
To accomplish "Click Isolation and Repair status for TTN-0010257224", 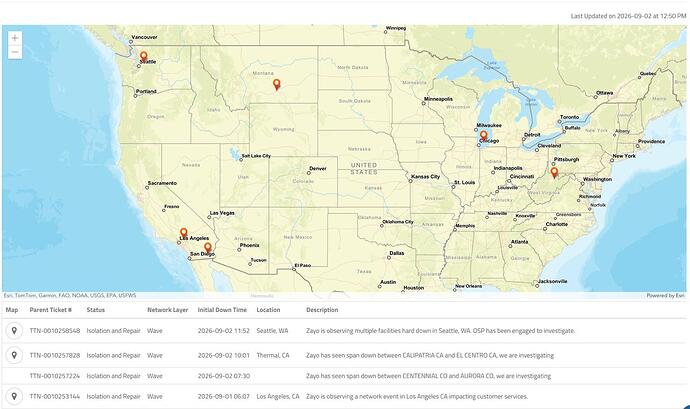I will click(x=114, y=376).
